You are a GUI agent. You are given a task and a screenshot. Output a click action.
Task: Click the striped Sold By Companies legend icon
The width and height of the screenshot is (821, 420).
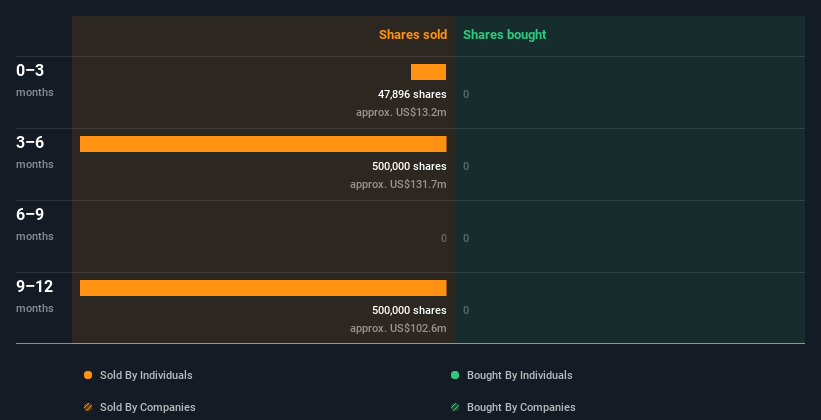88,407
